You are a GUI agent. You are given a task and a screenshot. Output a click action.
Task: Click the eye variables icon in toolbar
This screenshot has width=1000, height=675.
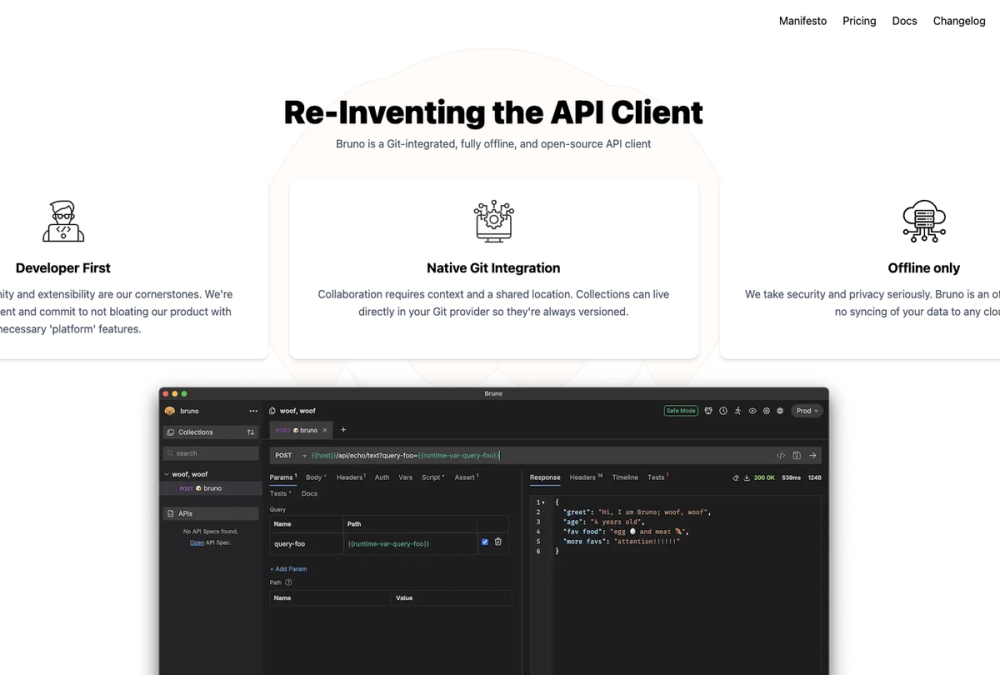(x=753, y=411)
